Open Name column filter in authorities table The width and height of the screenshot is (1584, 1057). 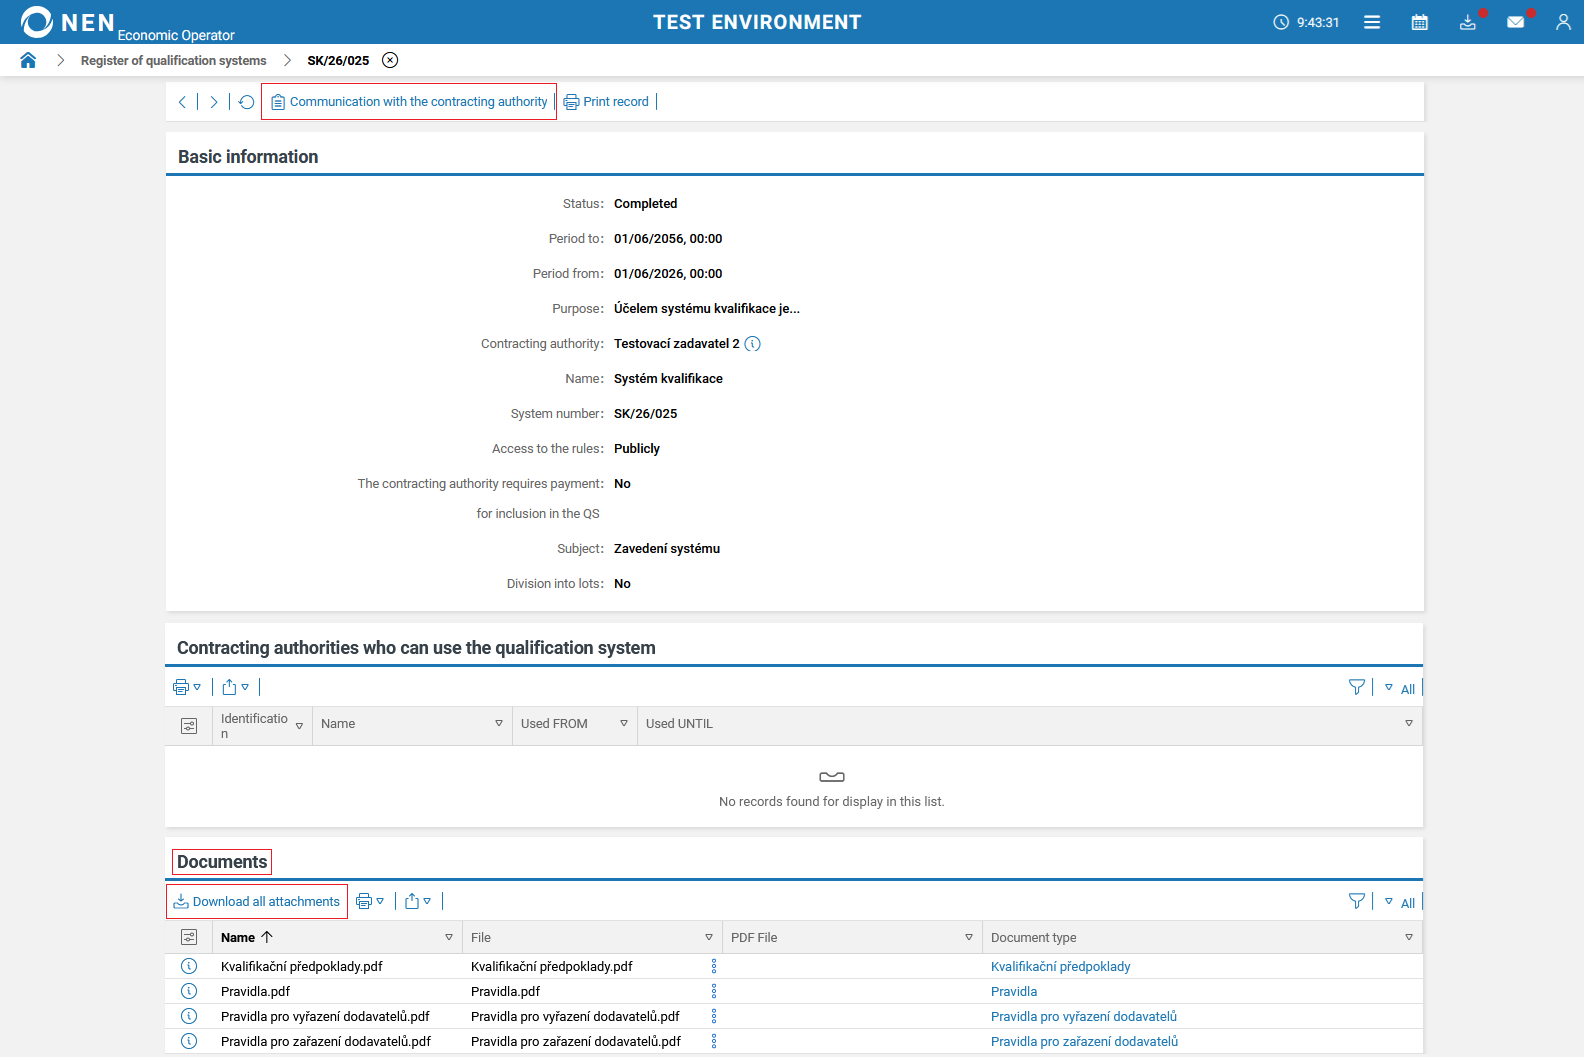[499, 723]
